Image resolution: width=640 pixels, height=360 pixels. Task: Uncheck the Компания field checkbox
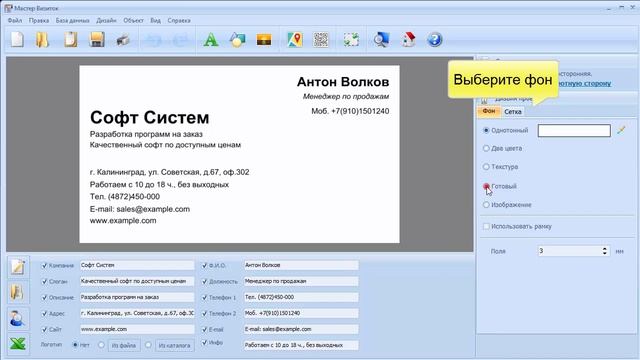point(44,265)
